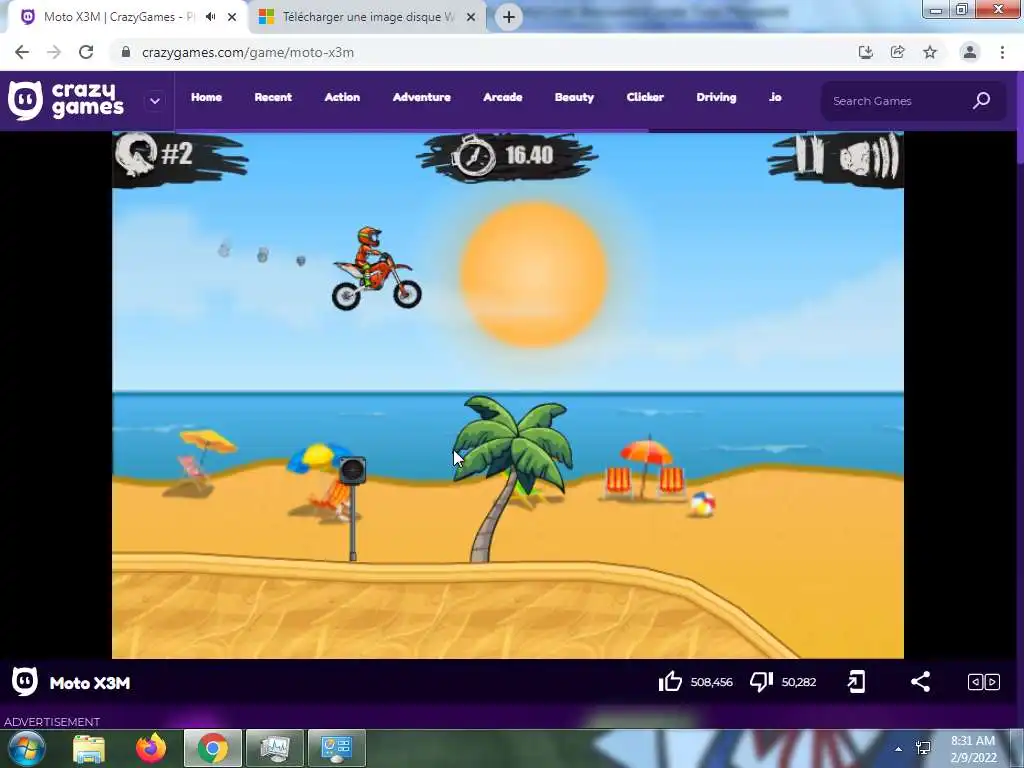This screenshot has width=1024, height=768.
Task: Click the crazygames.com address bar
Action: click(483, 52)
